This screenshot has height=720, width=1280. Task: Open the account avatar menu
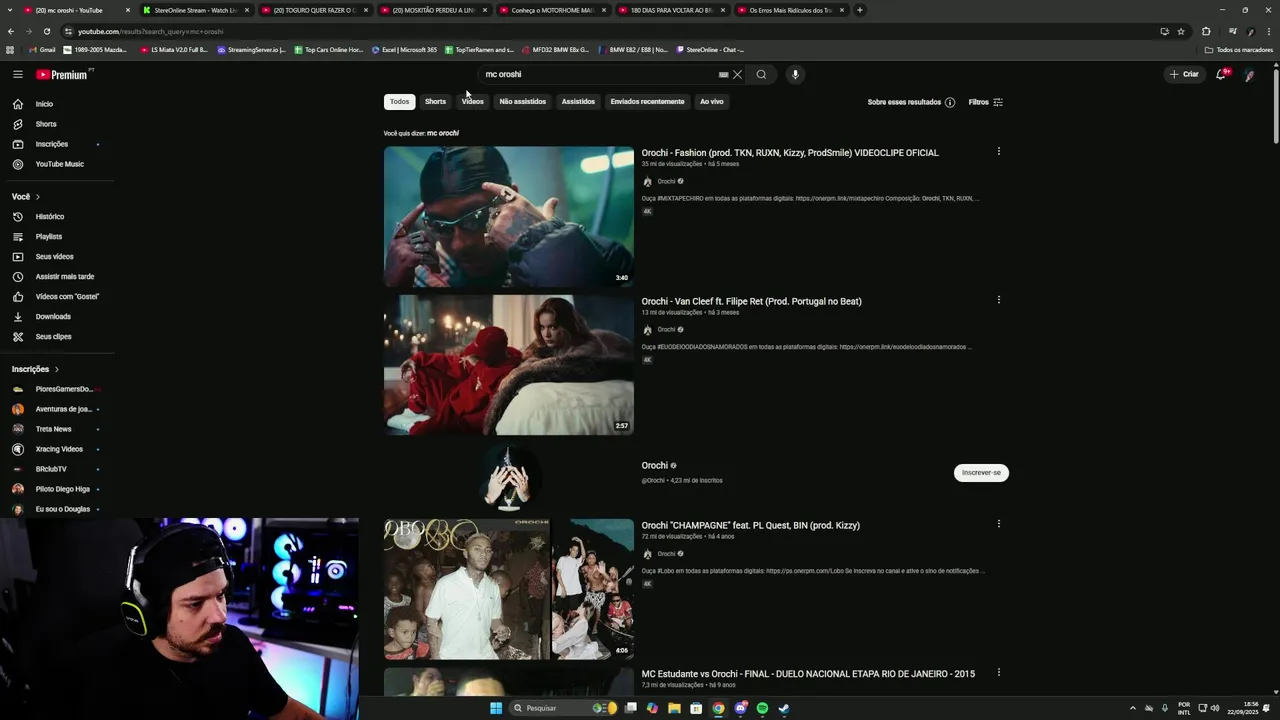pyautogui.click(x=1250, y=74)
